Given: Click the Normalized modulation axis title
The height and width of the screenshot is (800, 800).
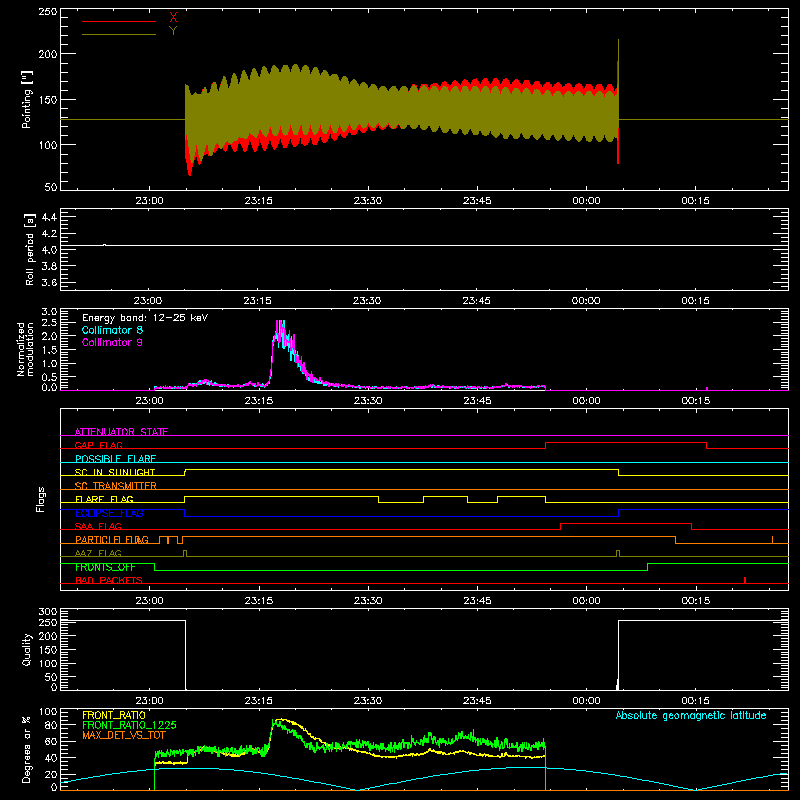Looking at the screenshot, I should [25, 349].
